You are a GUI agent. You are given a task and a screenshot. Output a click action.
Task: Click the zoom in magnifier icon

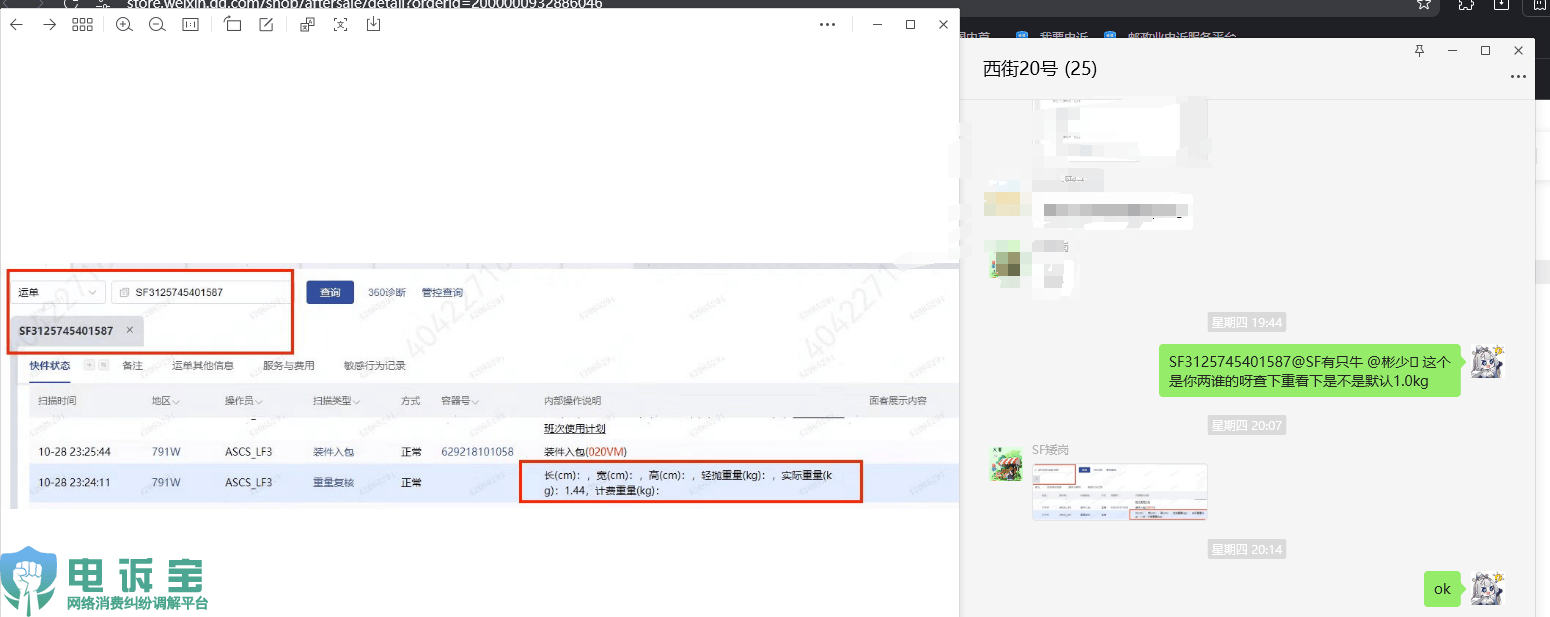tap(124, 24)
